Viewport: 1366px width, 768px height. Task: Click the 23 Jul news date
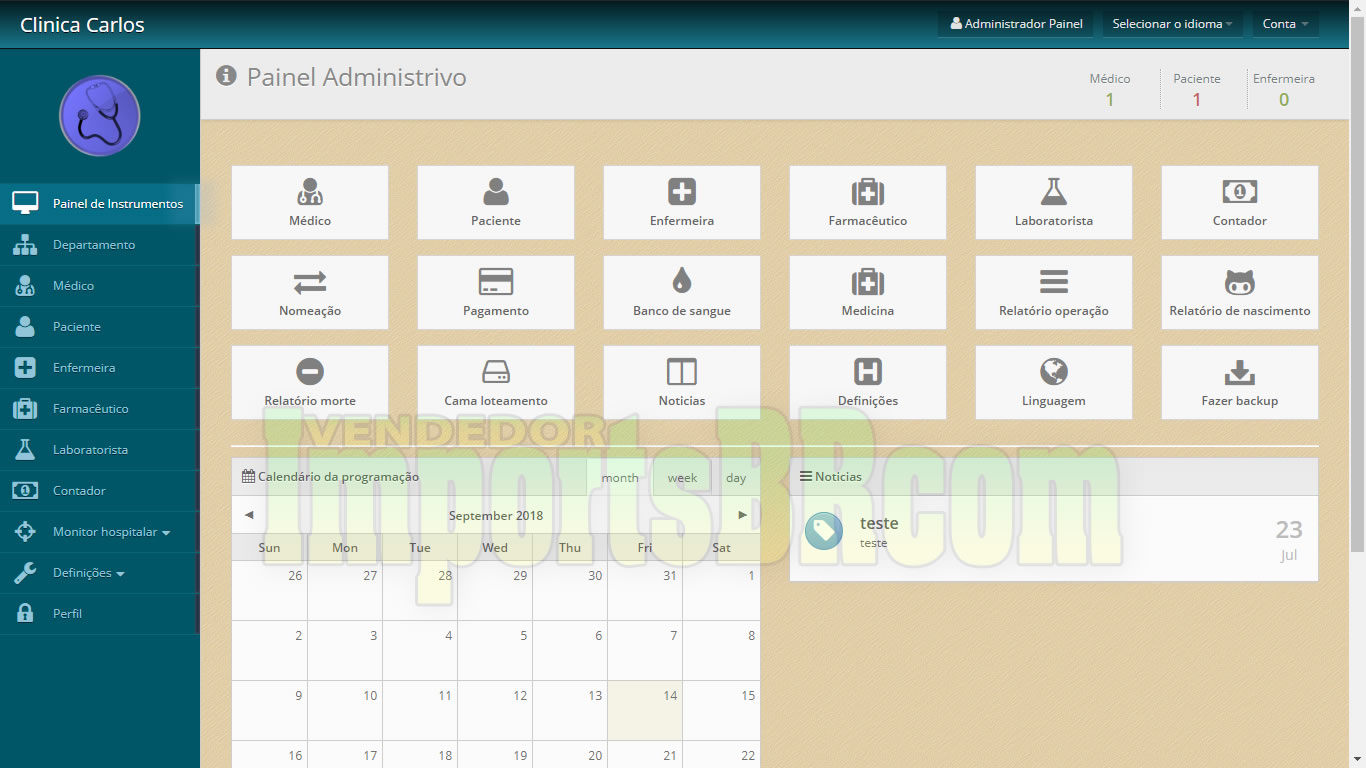pyautogui.click(x=1289, y=540)
